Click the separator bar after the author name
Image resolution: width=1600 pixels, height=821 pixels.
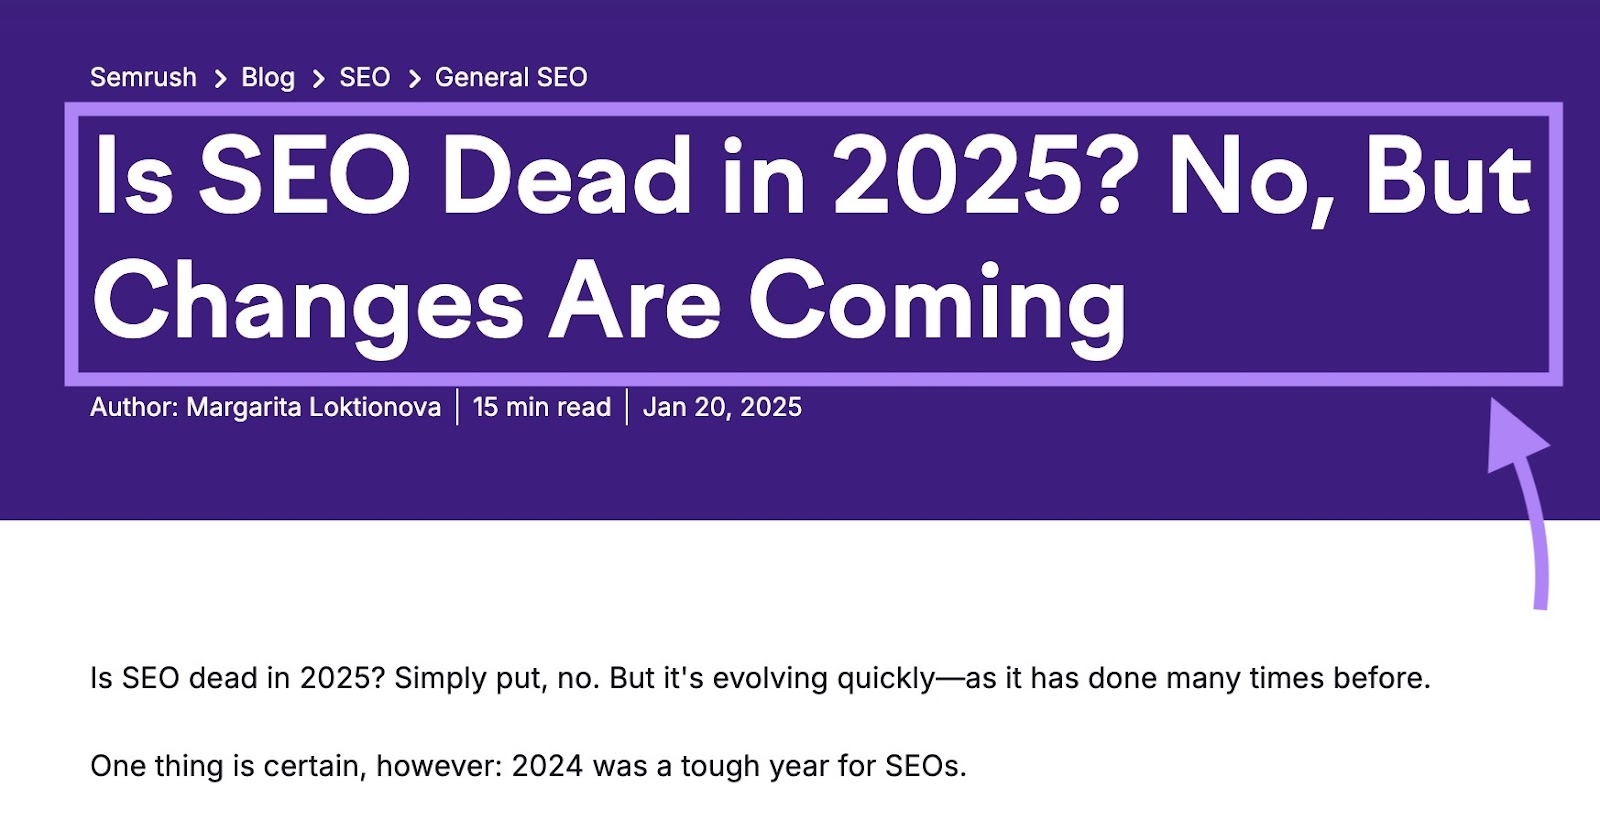457,406
